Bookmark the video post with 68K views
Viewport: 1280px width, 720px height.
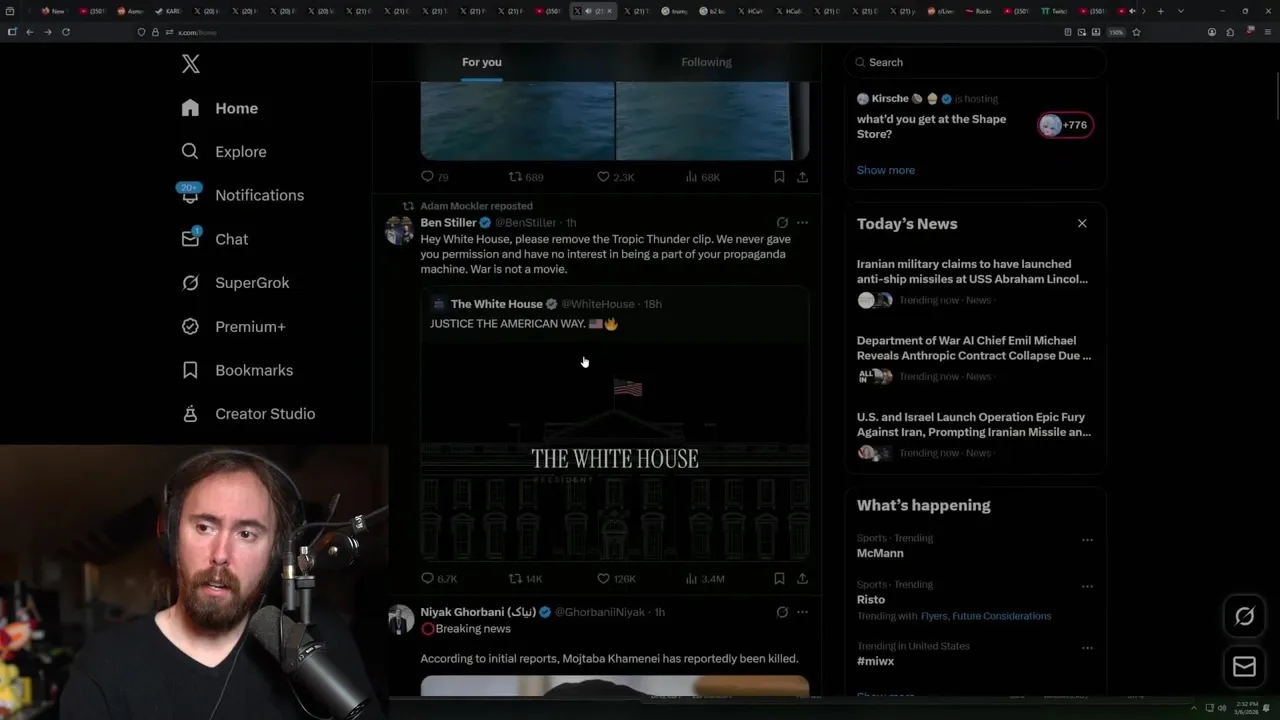[x=779, y=177]
